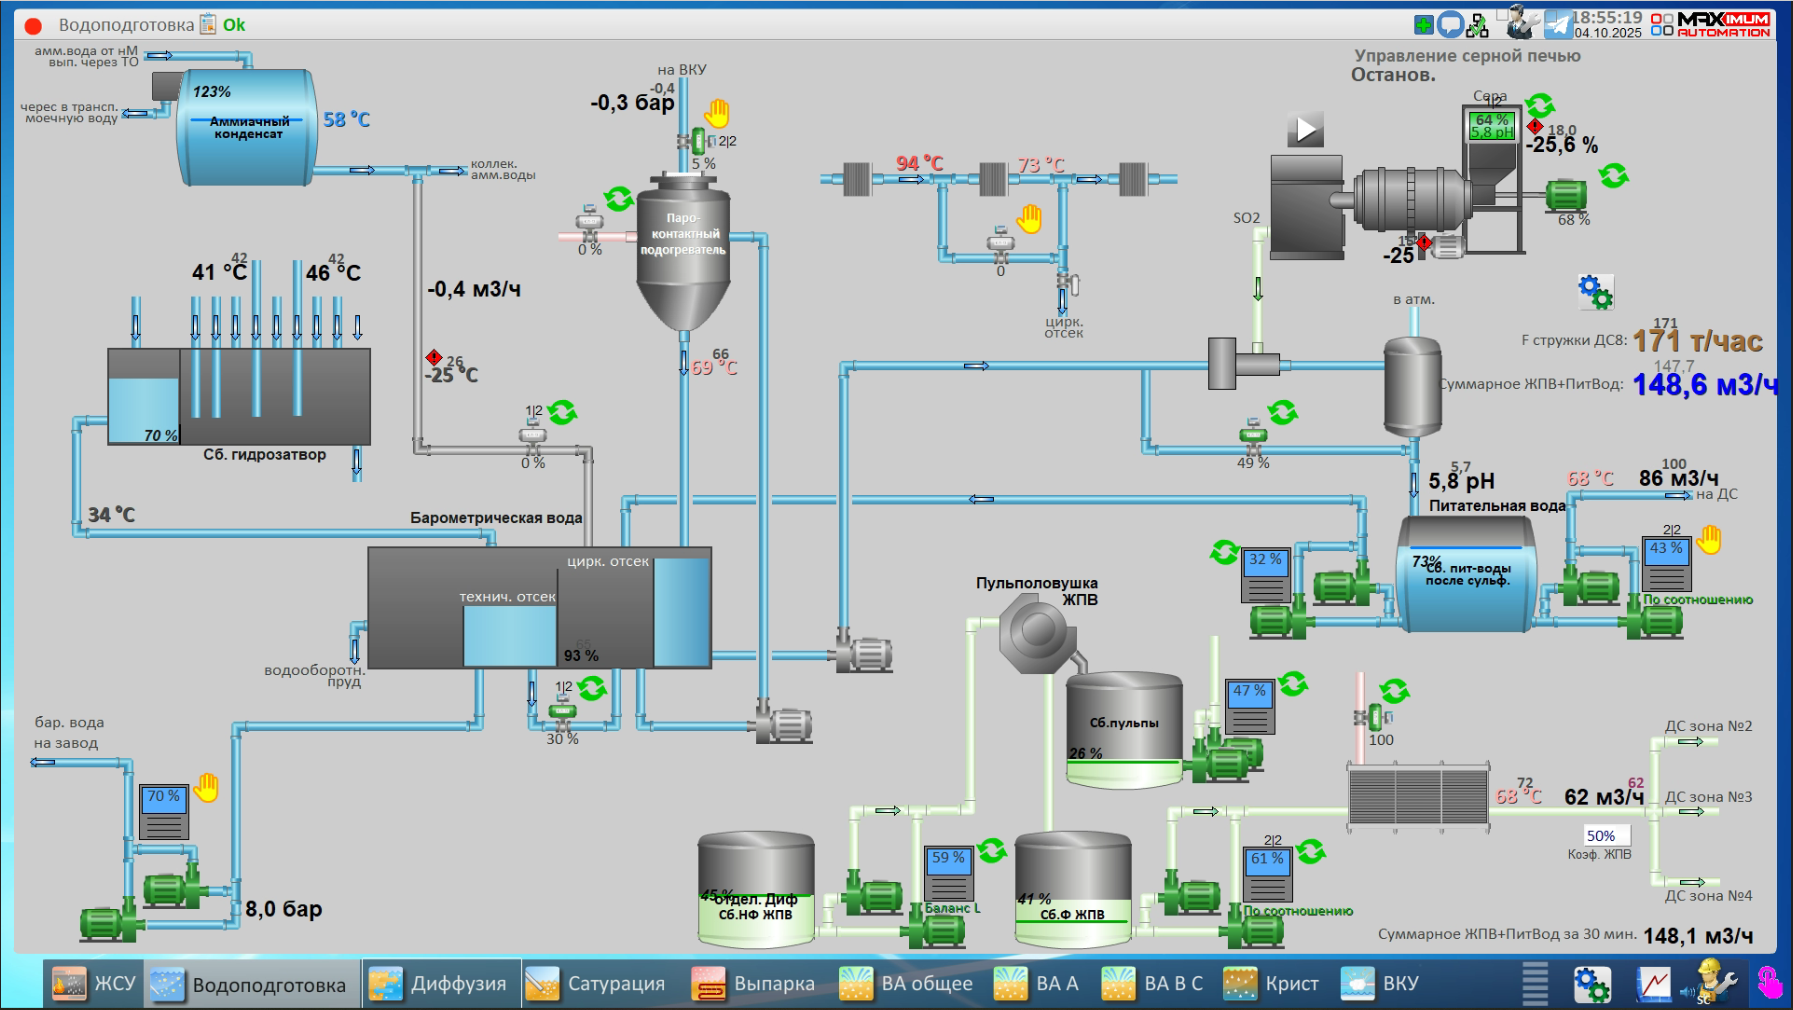The width and height of the screenshot is (1793, 1010).
Task: Open the trend chart icon in bottom bar
Action: 1654,984
